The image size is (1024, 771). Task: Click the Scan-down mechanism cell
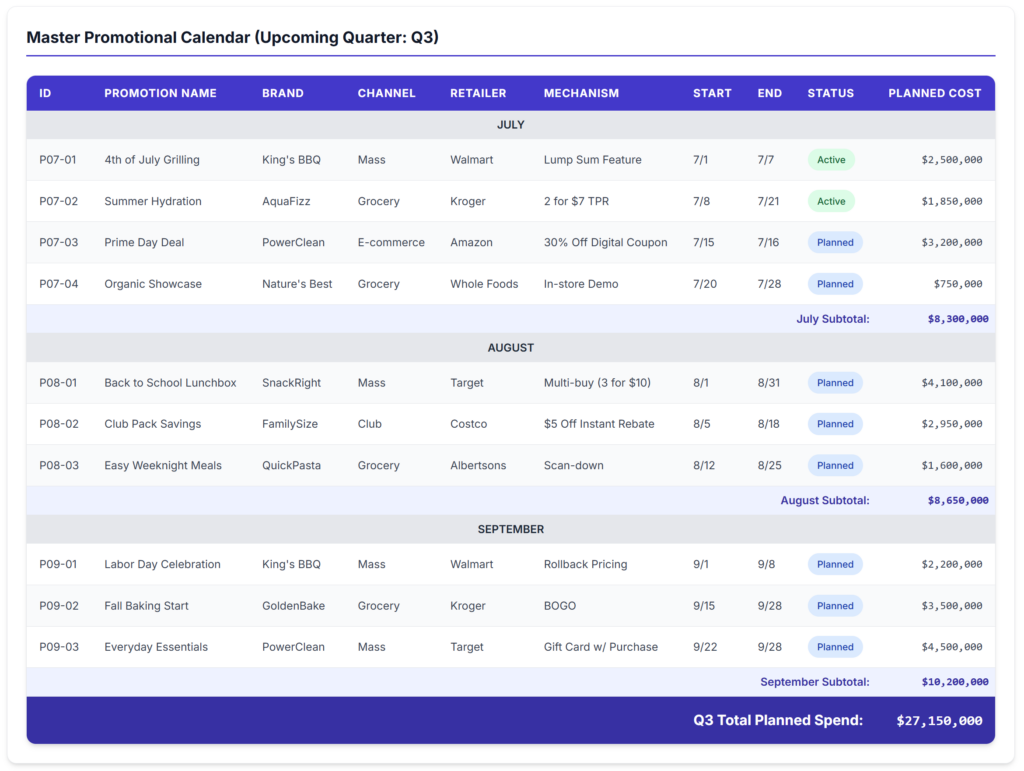pyautogui.click(x=573, y=465)
